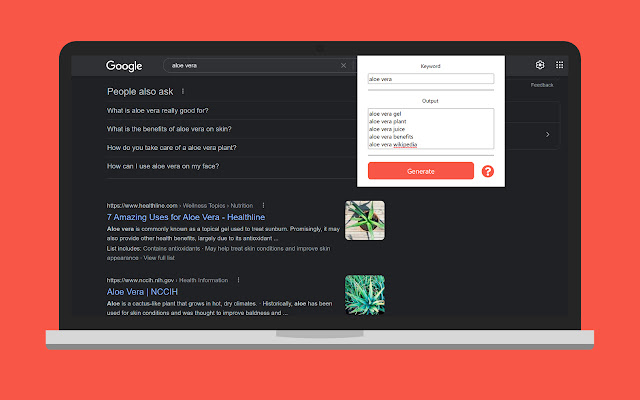Open the People also ask options menu
Image resolution: width=640 pixels, height=400 pixels.
click(183, 91)
